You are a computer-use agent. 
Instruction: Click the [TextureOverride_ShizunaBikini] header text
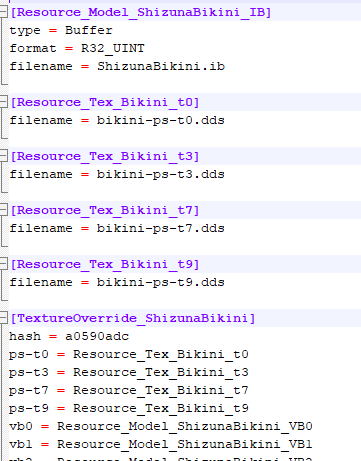coord(133,318)
